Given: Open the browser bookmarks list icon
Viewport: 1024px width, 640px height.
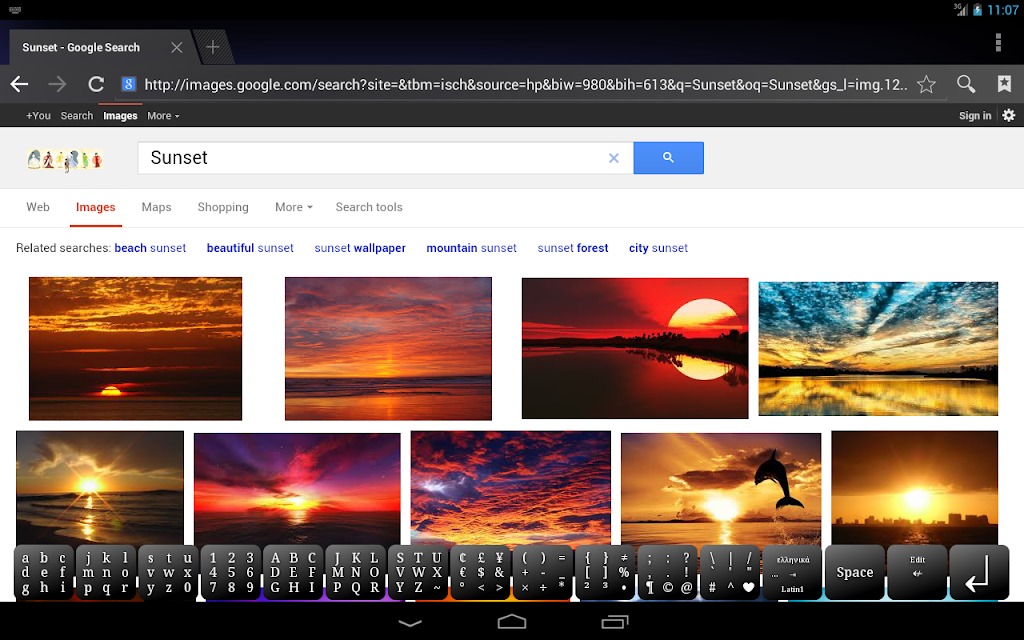Looking at the screenshot, I should tap(1003, 85).
